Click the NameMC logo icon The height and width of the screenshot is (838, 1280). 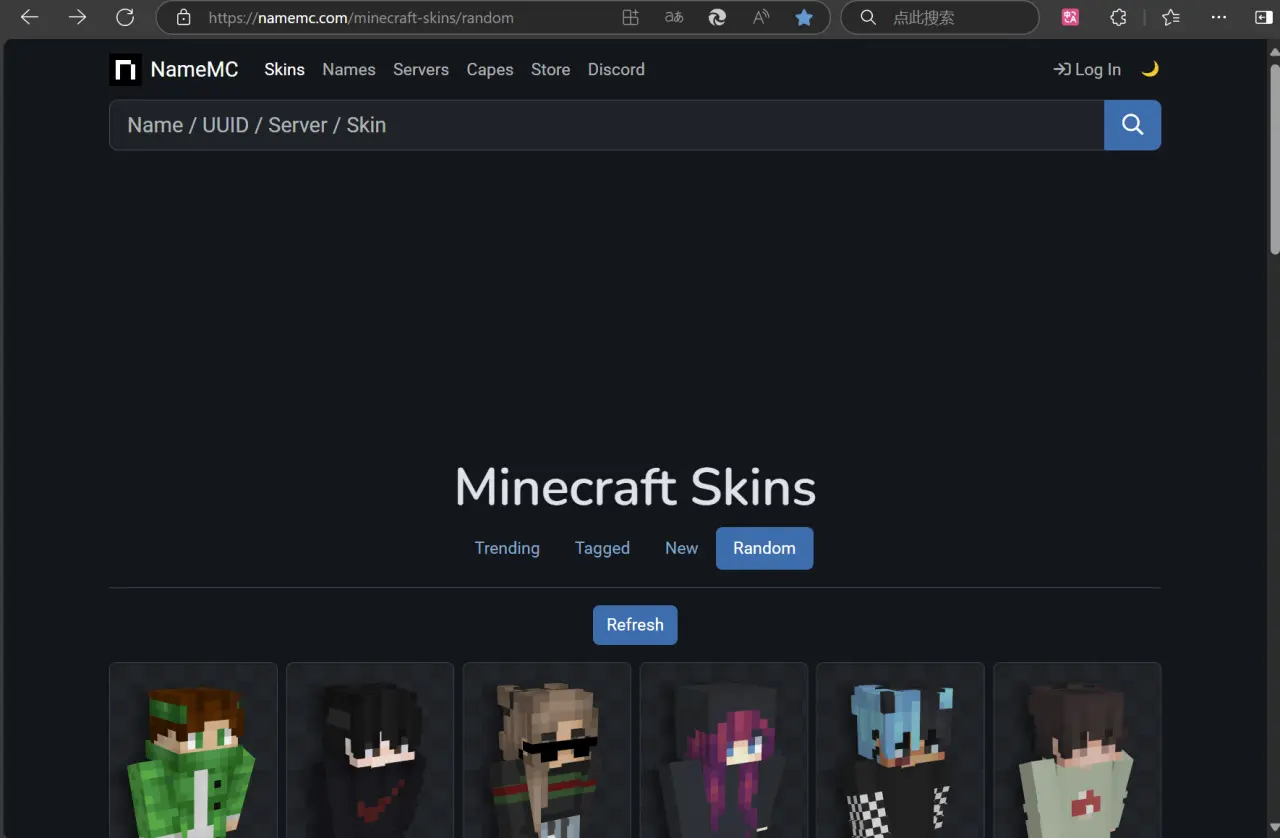coord(125,69)
